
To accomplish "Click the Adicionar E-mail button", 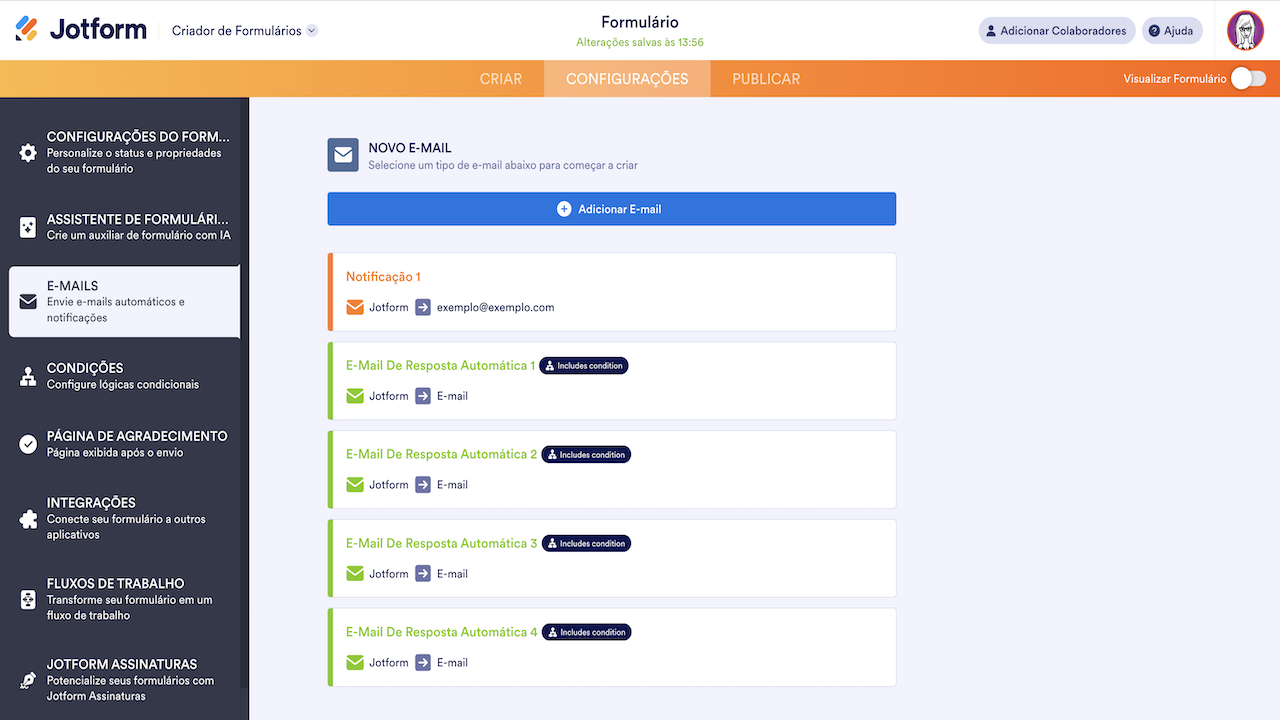I will click(611, 209).
